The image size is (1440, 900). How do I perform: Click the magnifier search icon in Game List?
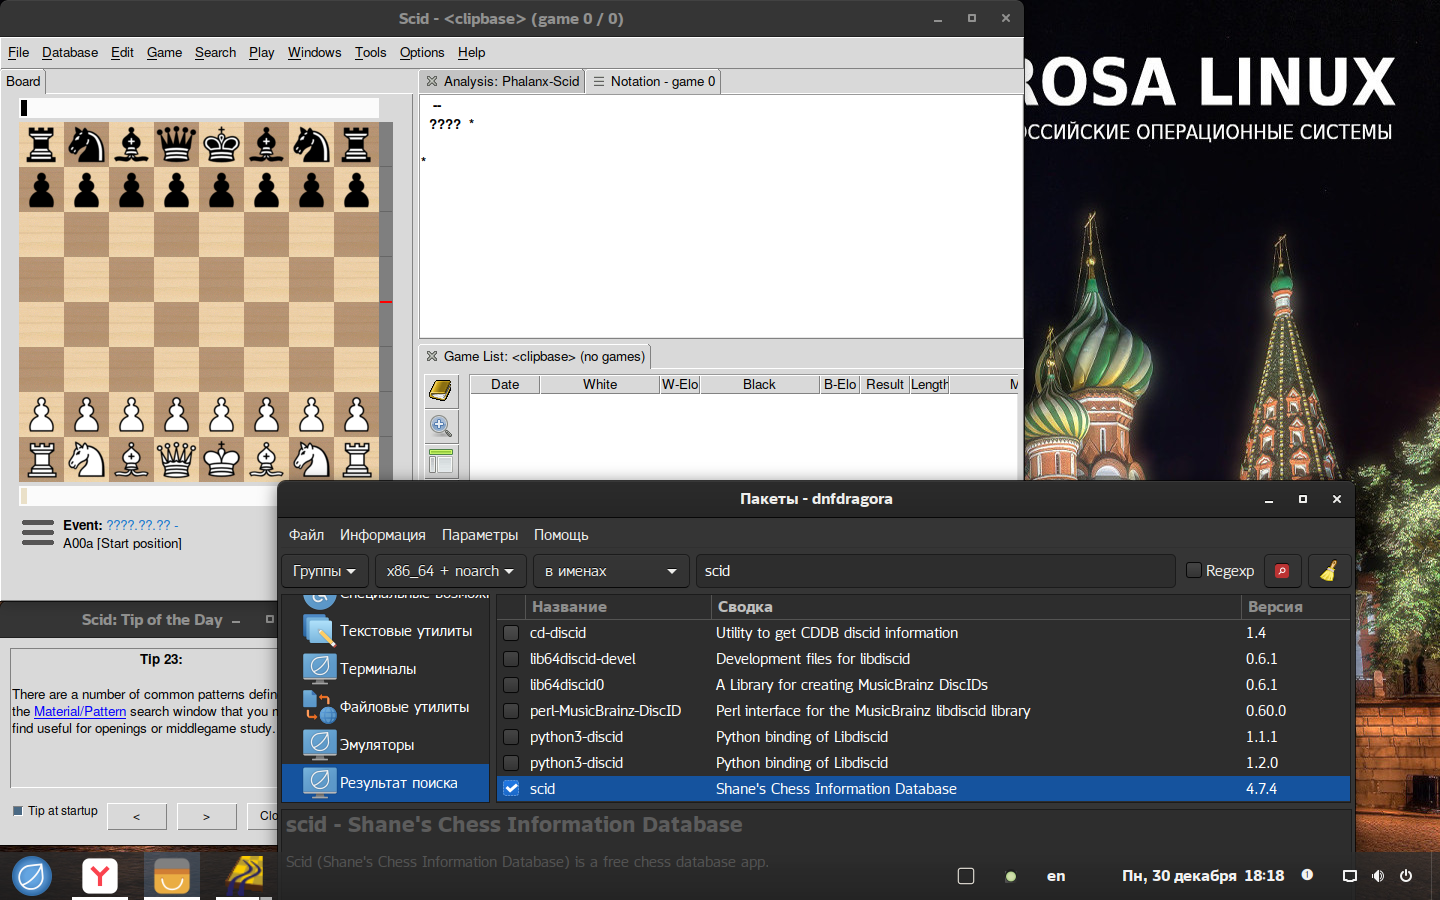coord(441,427)
